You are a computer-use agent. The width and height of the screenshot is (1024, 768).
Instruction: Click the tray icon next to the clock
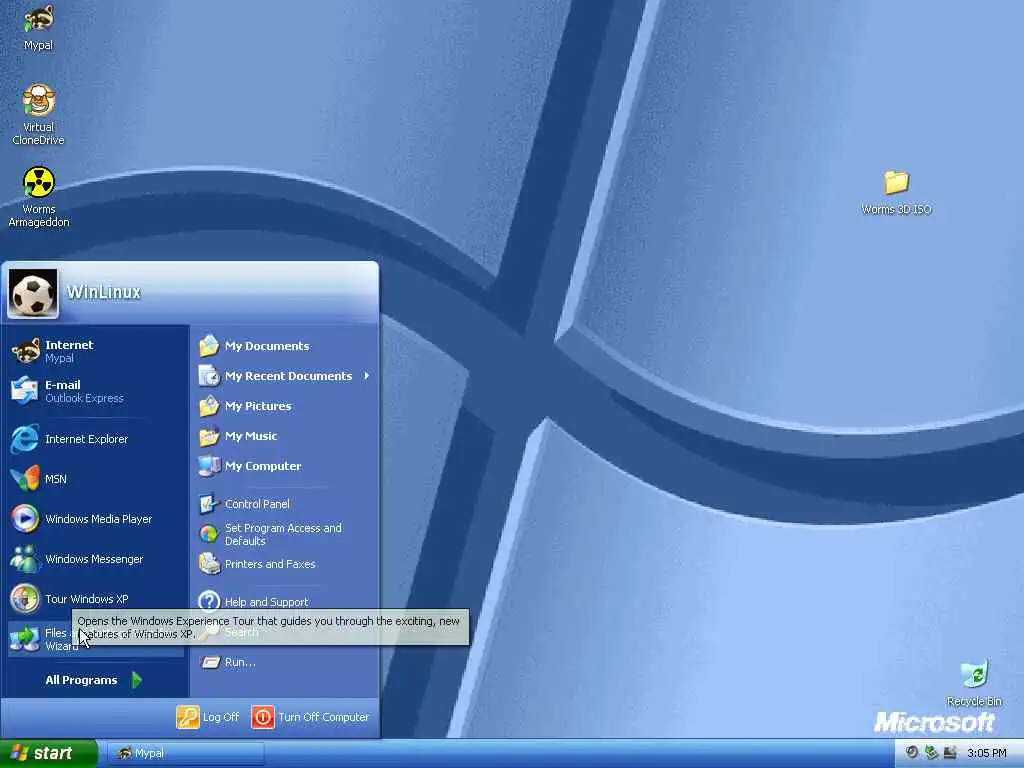pyautogui.click(x=950, y=753)
